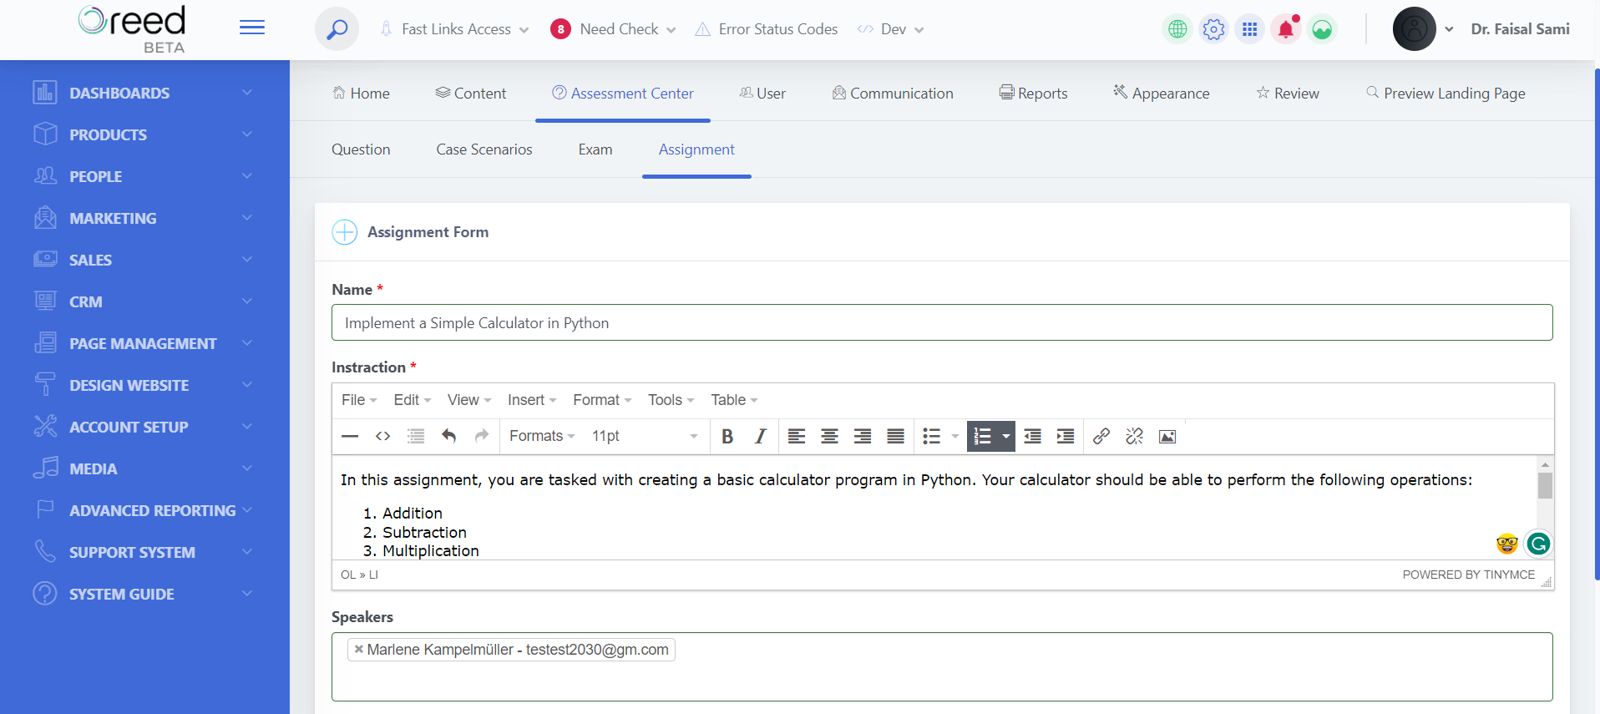Screen dimensions: 1600x714
Task: Expand the CRM sidebar section
Action: [x=145, y=301]
